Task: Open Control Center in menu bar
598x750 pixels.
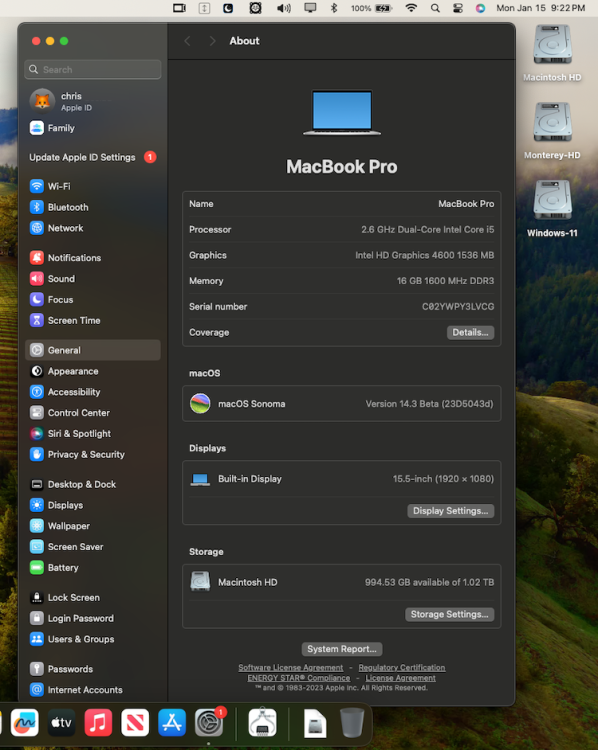Action: [458, 8]
